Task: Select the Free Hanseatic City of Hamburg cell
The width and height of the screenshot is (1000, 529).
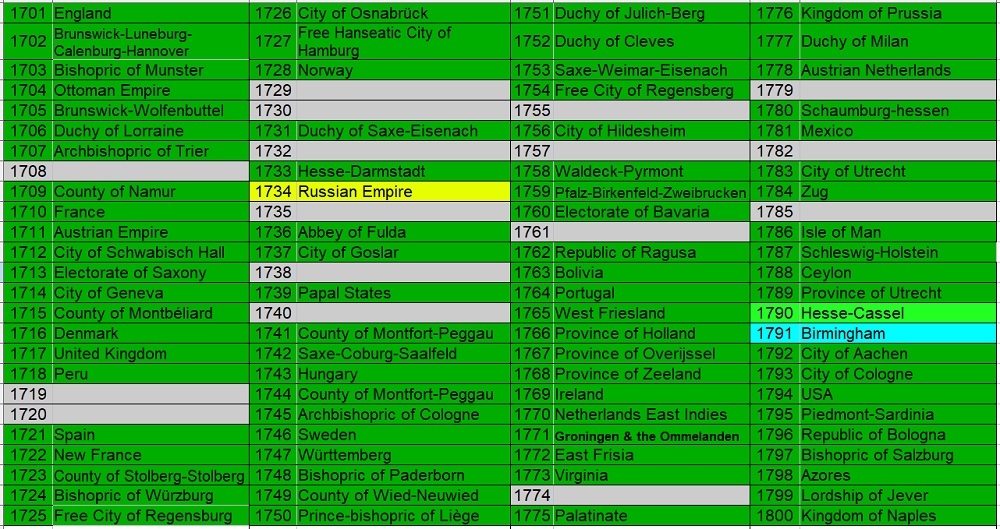Action: coord(403,41)
